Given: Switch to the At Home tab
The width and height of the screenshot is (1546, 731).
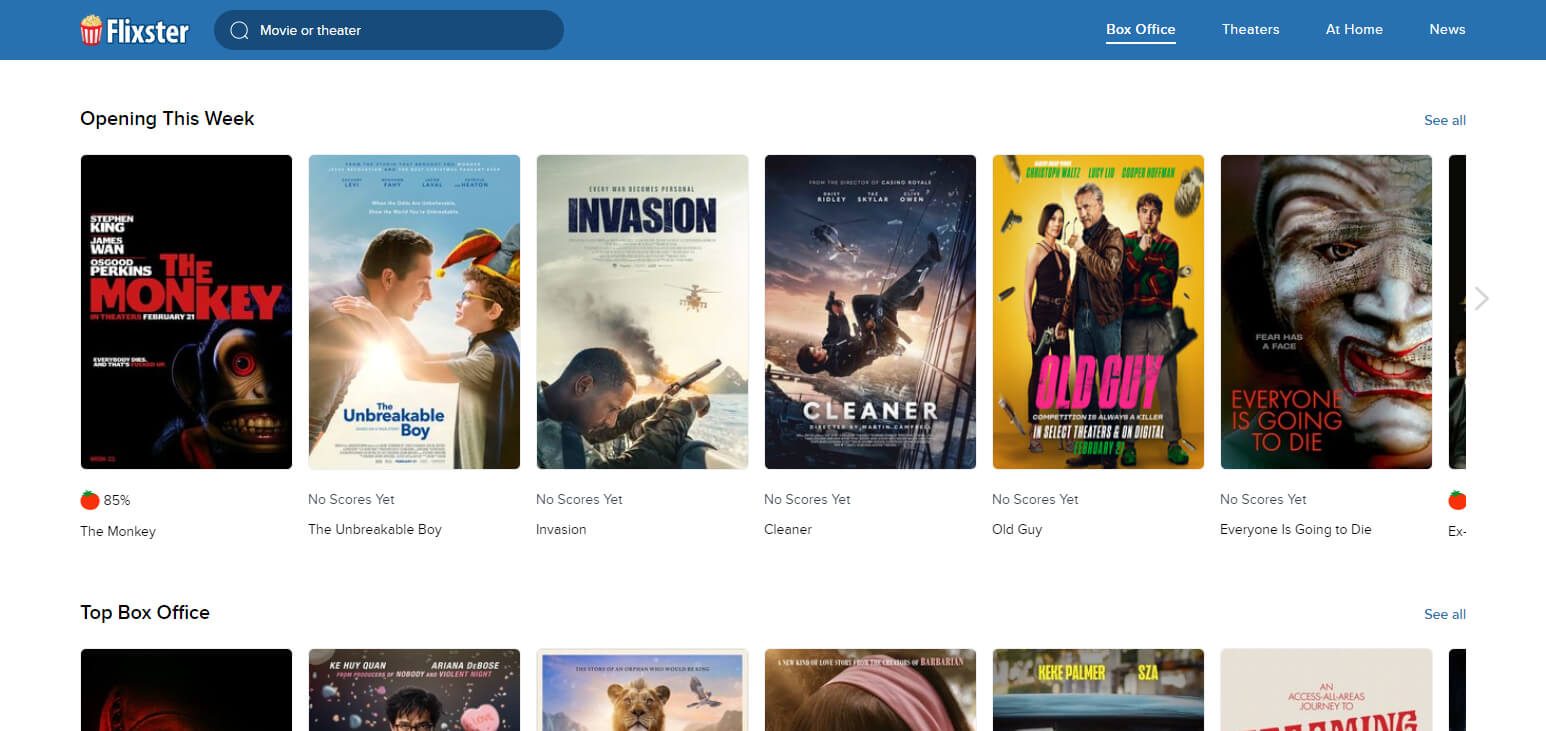Looking at the screenshot, I should coord(1354,29).
